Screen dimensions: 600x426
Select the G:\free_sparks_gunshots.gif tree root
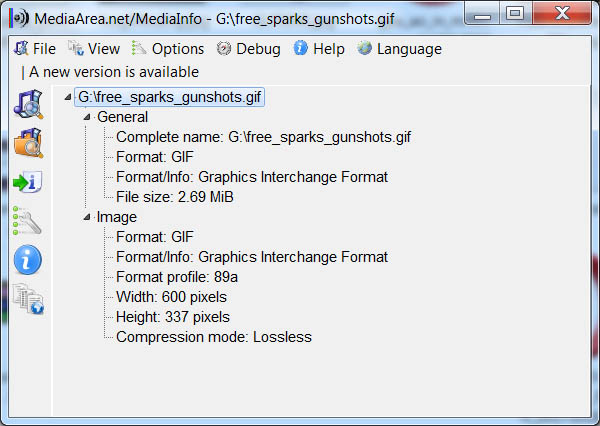pyautogui.click(x=170, y=97)
